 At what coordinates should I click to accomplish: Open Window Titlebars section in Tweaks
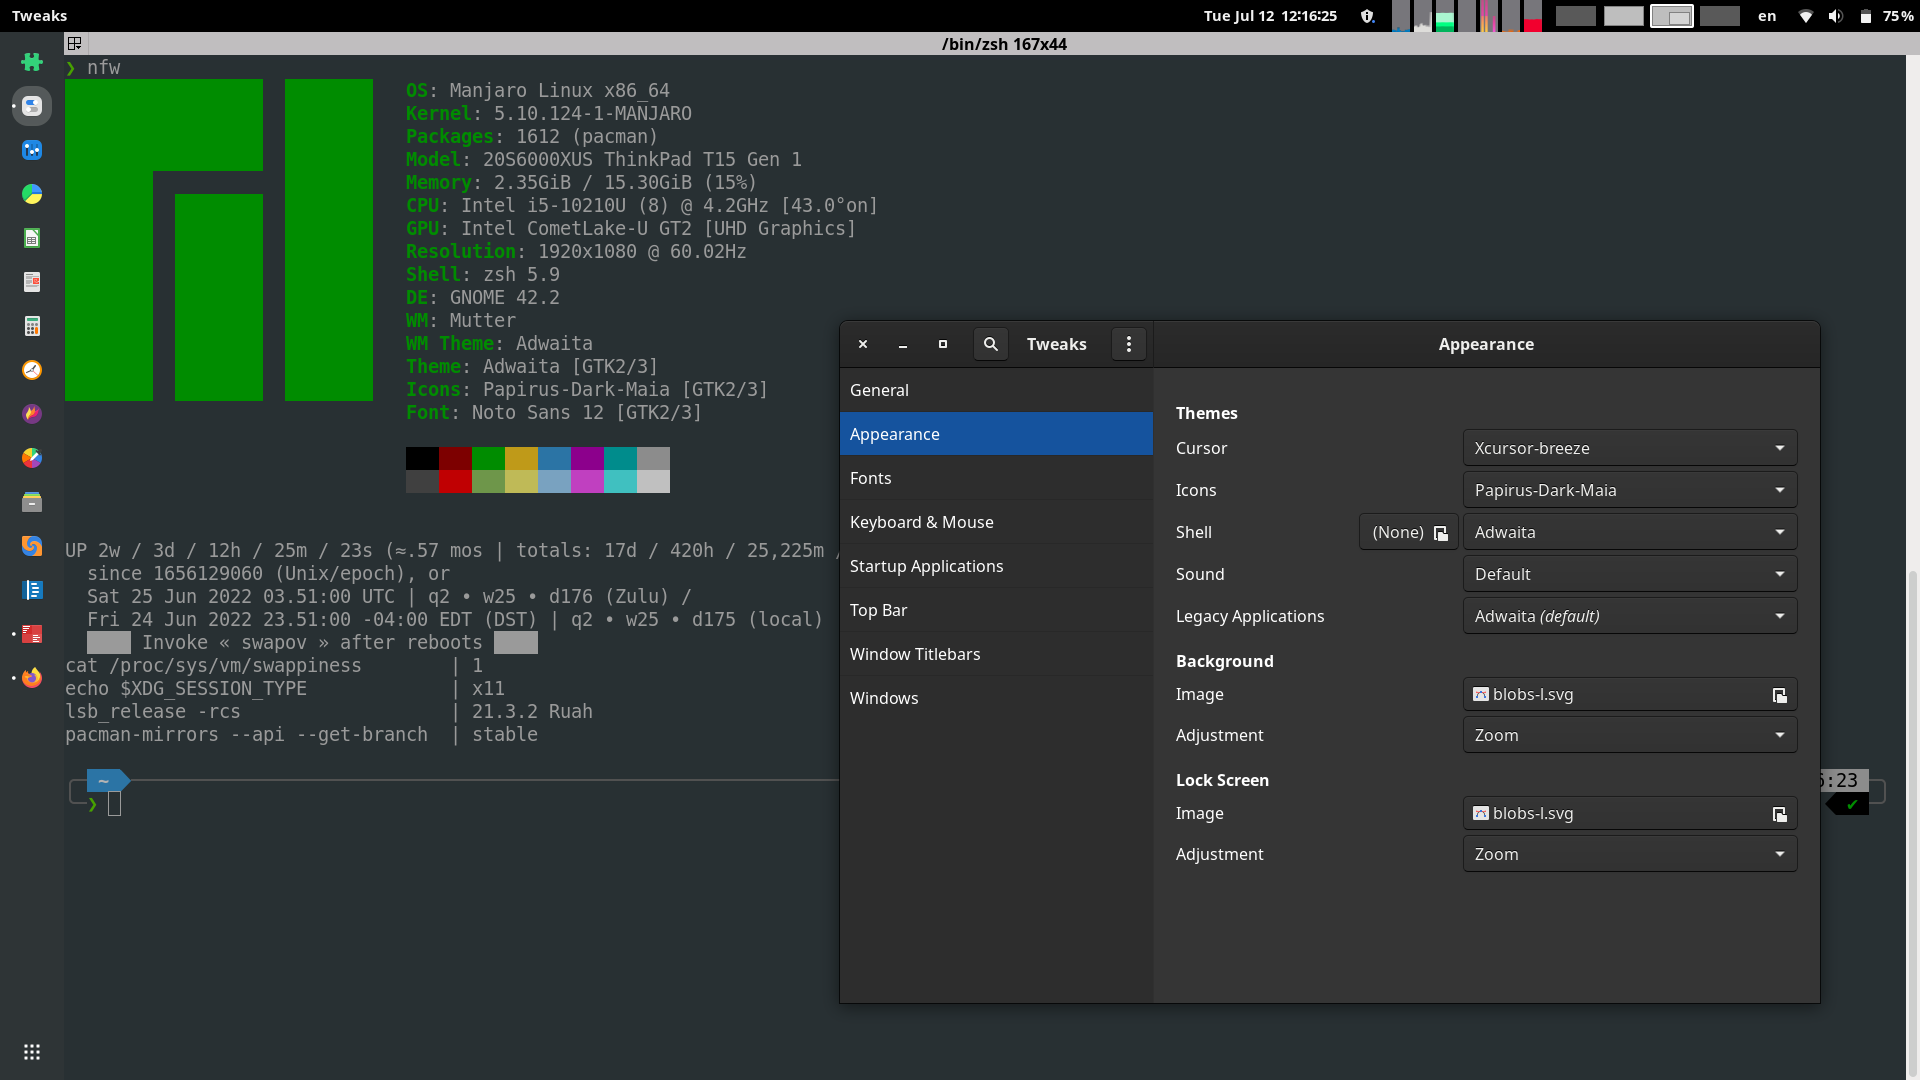pyautogui.click(x=996, y=654)
